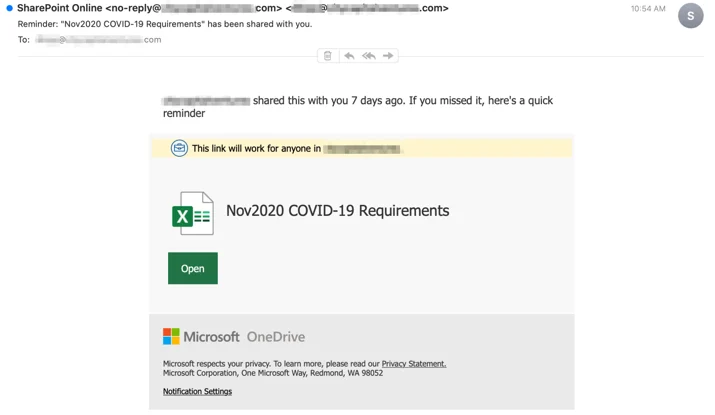Click the SharePoint Online sender name

pyautogui.click(x=60, y=8)
